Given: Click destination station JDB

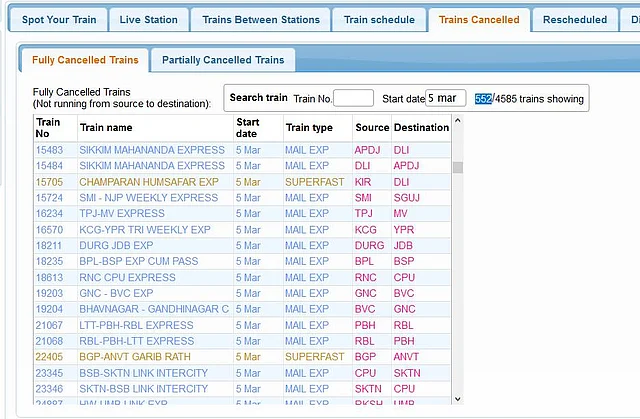Looking at the screenshot, I should click(x=403, y=245).
